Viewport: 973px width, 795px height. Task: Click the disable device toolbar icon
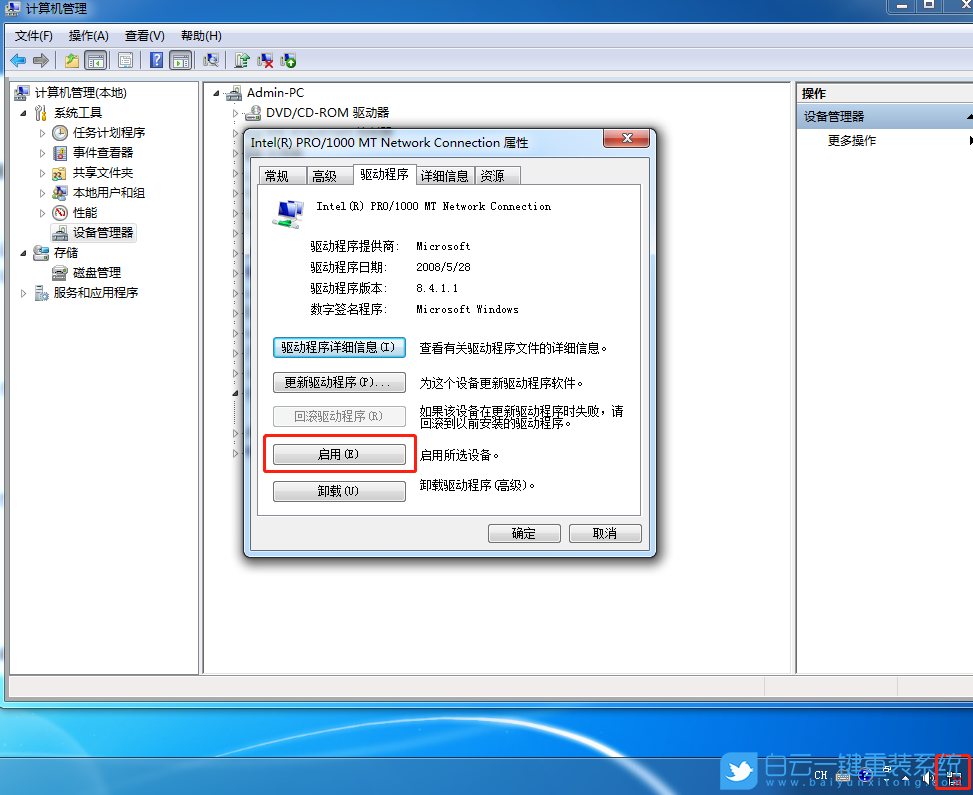[x=264, y=59]
